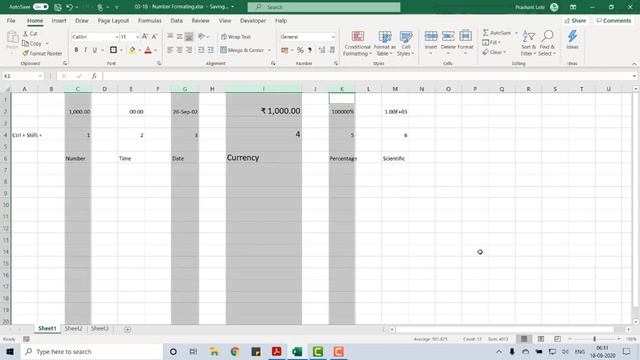The image size is (640, 360).
Task: Switch to Page Break Preview icon
Action: click(x=557, y=339)
